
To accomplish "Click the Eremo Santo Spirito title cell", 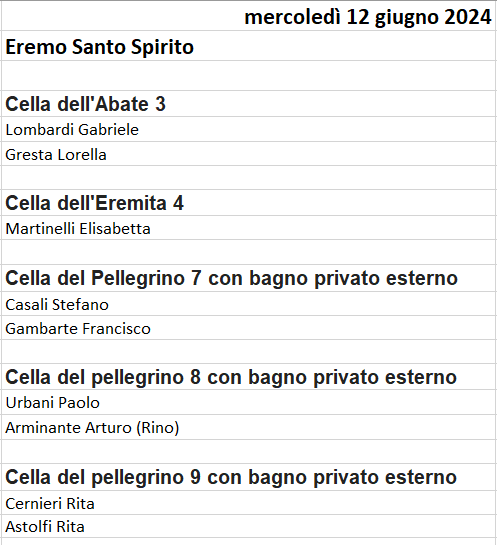I will tap(248, 46).
